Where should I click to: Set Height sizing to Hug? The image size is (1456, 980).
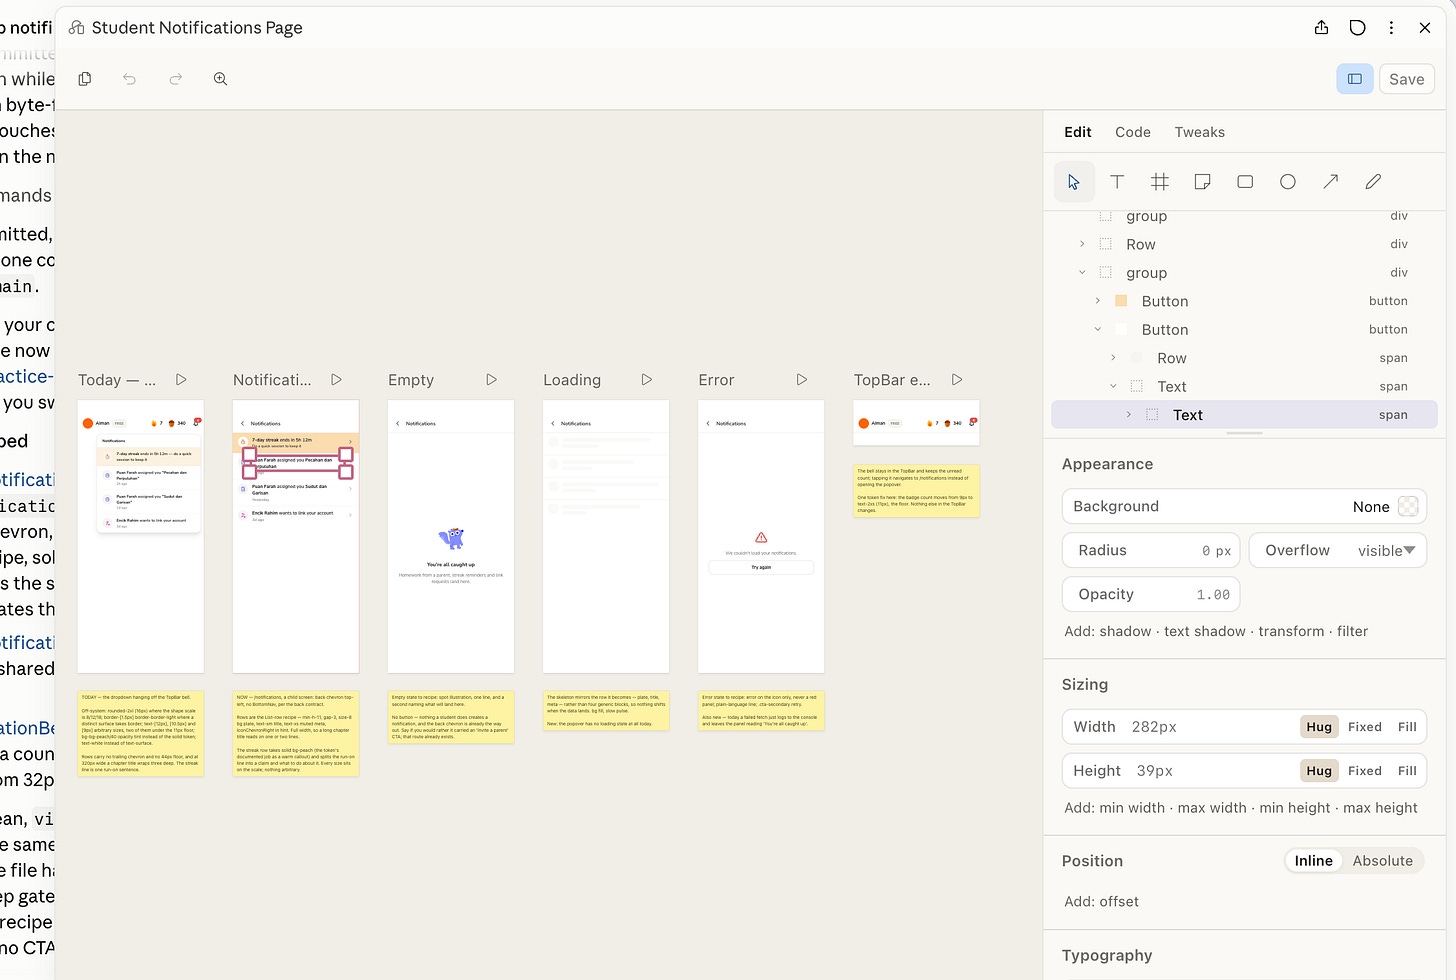pos(1319,771)
